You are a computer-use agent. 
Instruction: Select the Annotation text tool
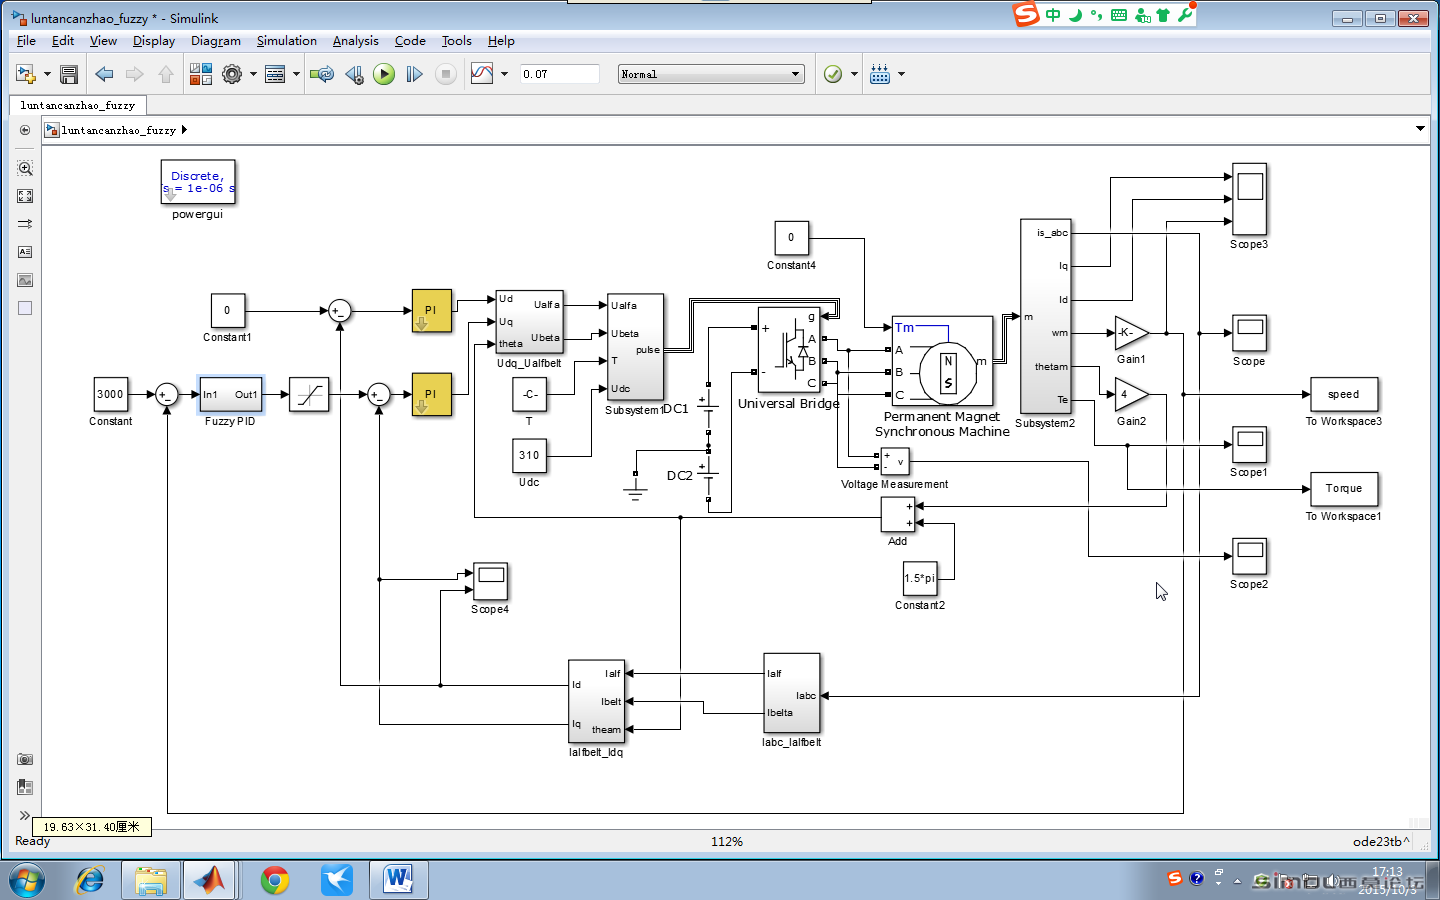25,252
